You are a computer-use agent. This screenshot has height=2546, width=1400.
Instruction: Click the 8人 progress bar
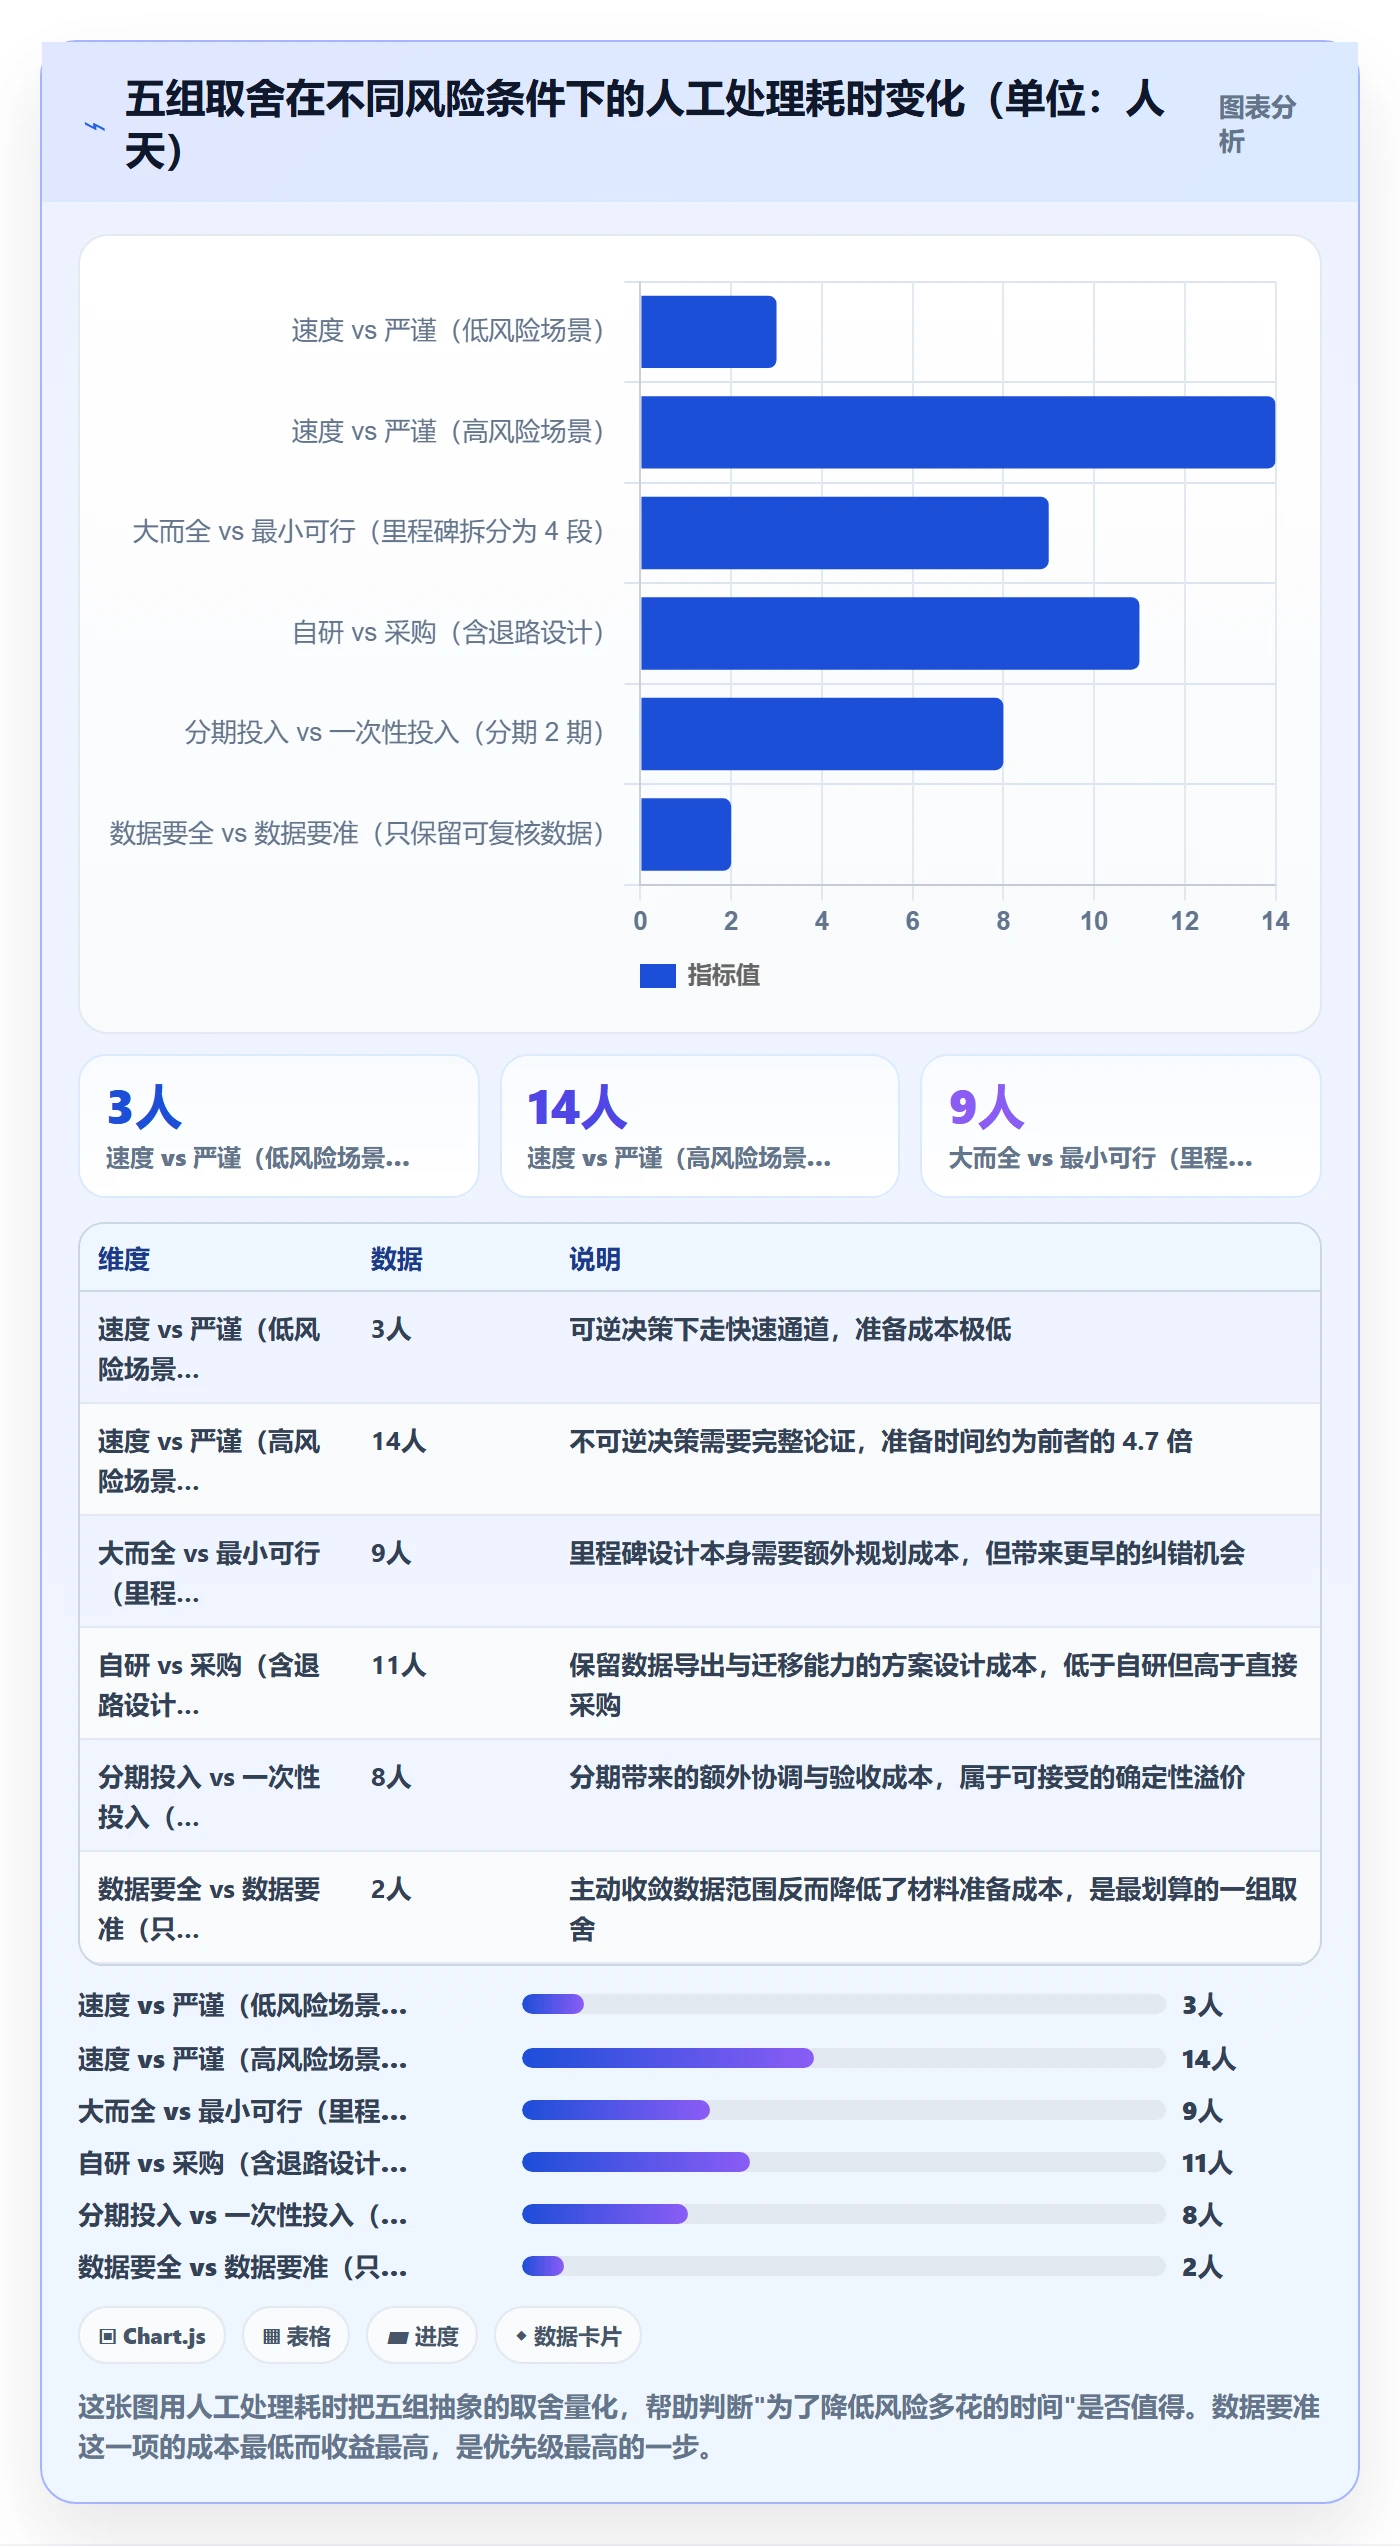coord(844,2214)
